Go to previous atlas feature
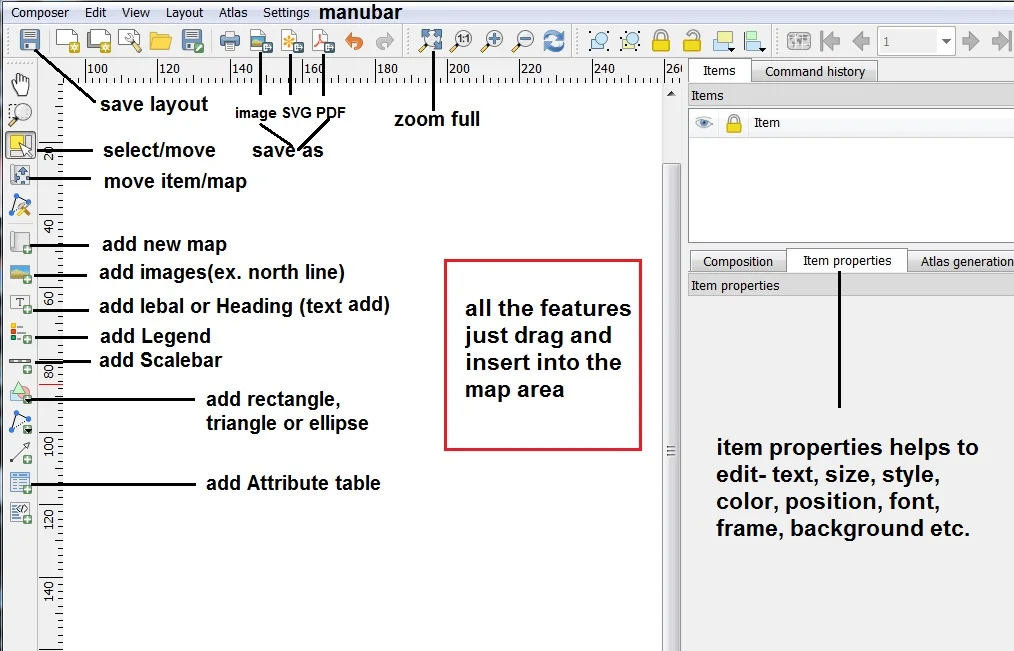Viewport: 1014px width, 651px height. click(x=861, y=41)
